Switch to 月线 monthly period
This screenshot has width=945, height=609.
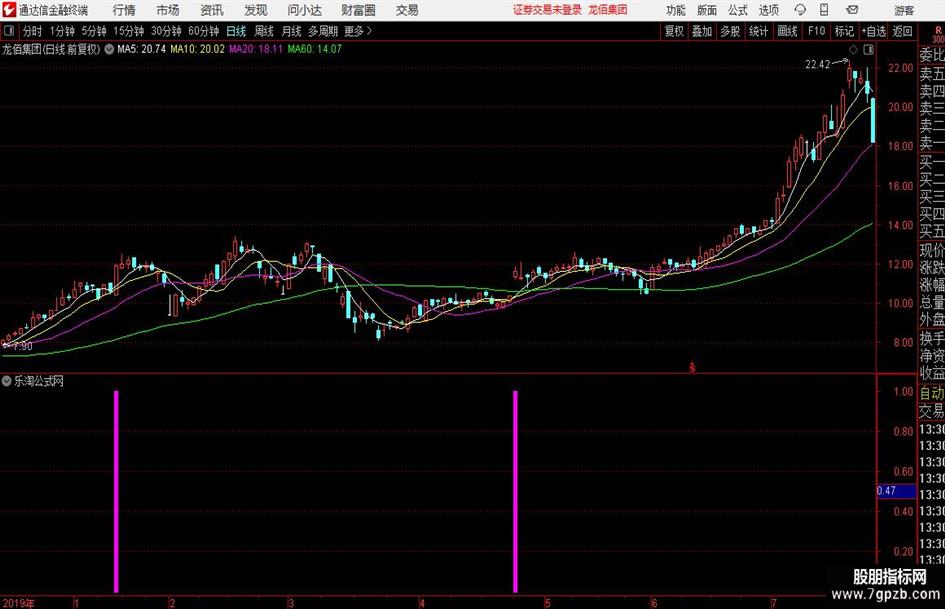tap(291, 31)
